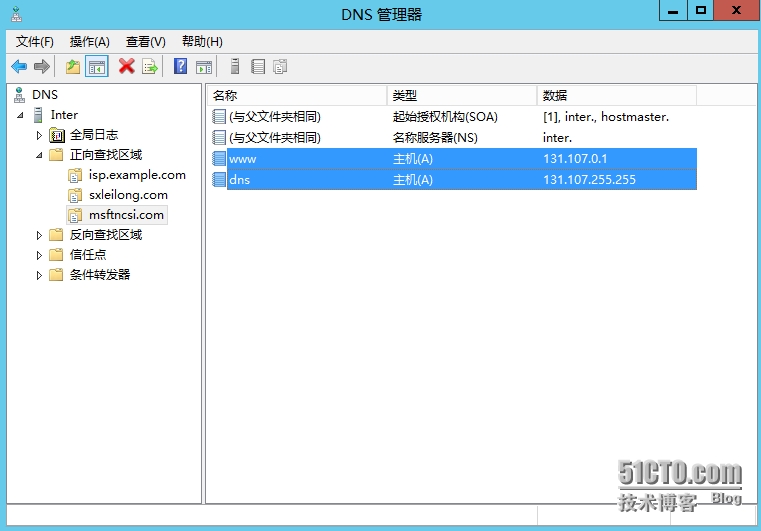The width and height of the screenshot is (761, 531).
Task: Click the sxleilong.com zone icon
Action: 75,195
